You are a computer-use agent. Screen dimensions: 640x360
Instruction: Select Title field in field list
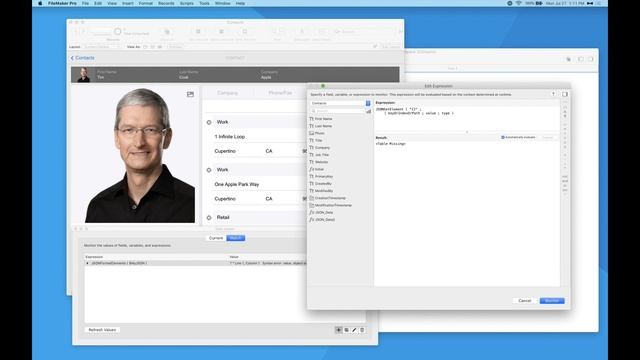[318, 140]
